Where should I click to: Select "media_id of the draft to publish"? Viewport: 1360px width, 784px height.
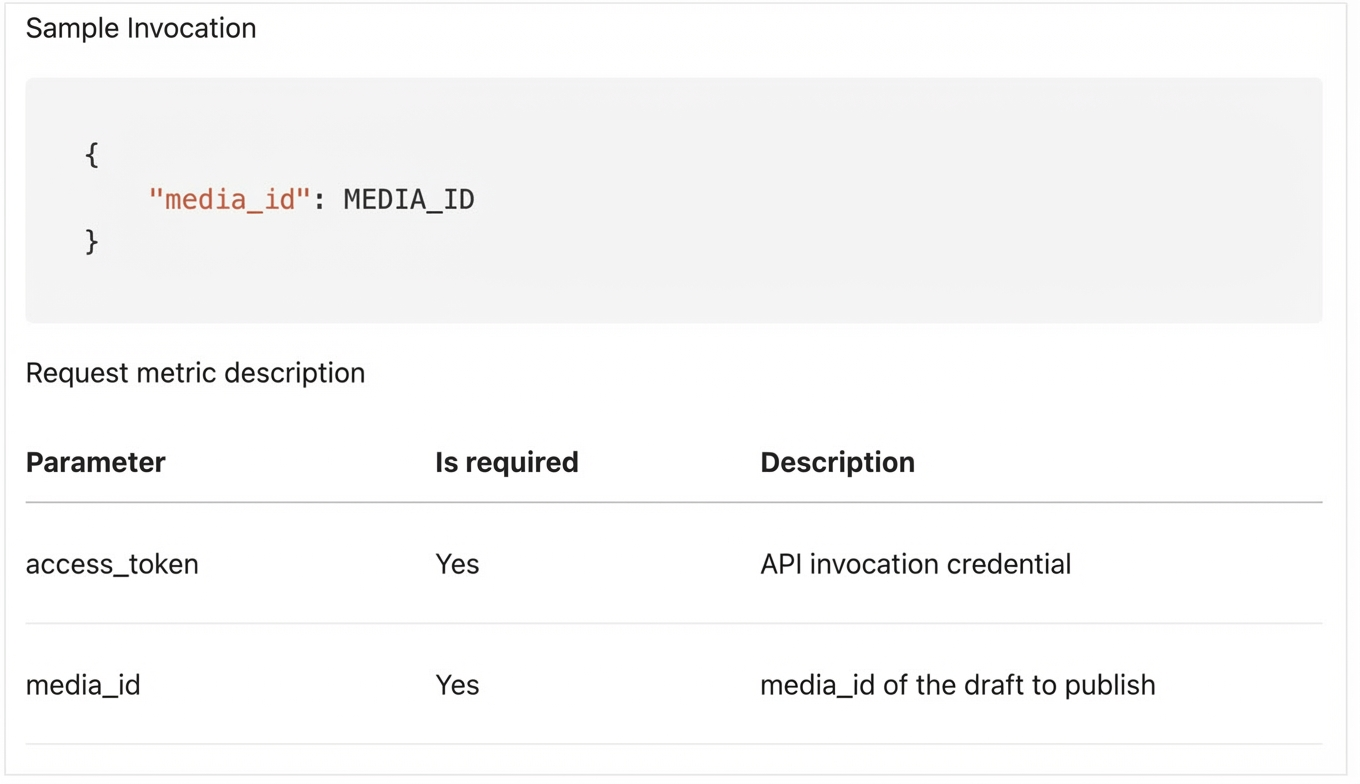(957, 685)
